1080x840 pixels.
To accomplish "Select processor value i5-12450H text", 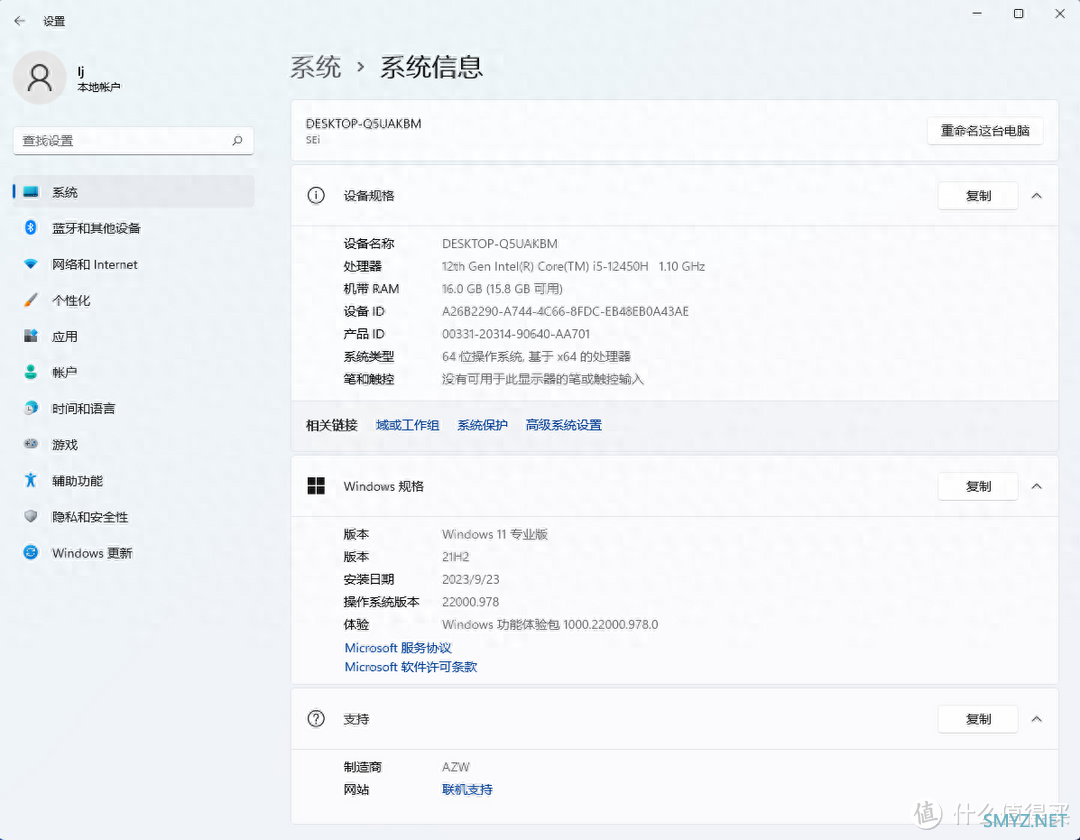I will pos(573,266).
